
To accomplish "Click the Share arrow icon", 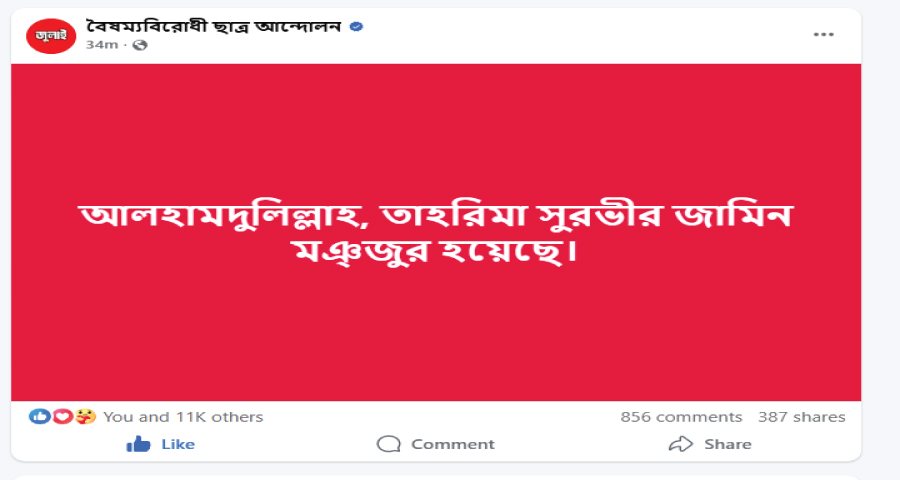I will [681, 444].
